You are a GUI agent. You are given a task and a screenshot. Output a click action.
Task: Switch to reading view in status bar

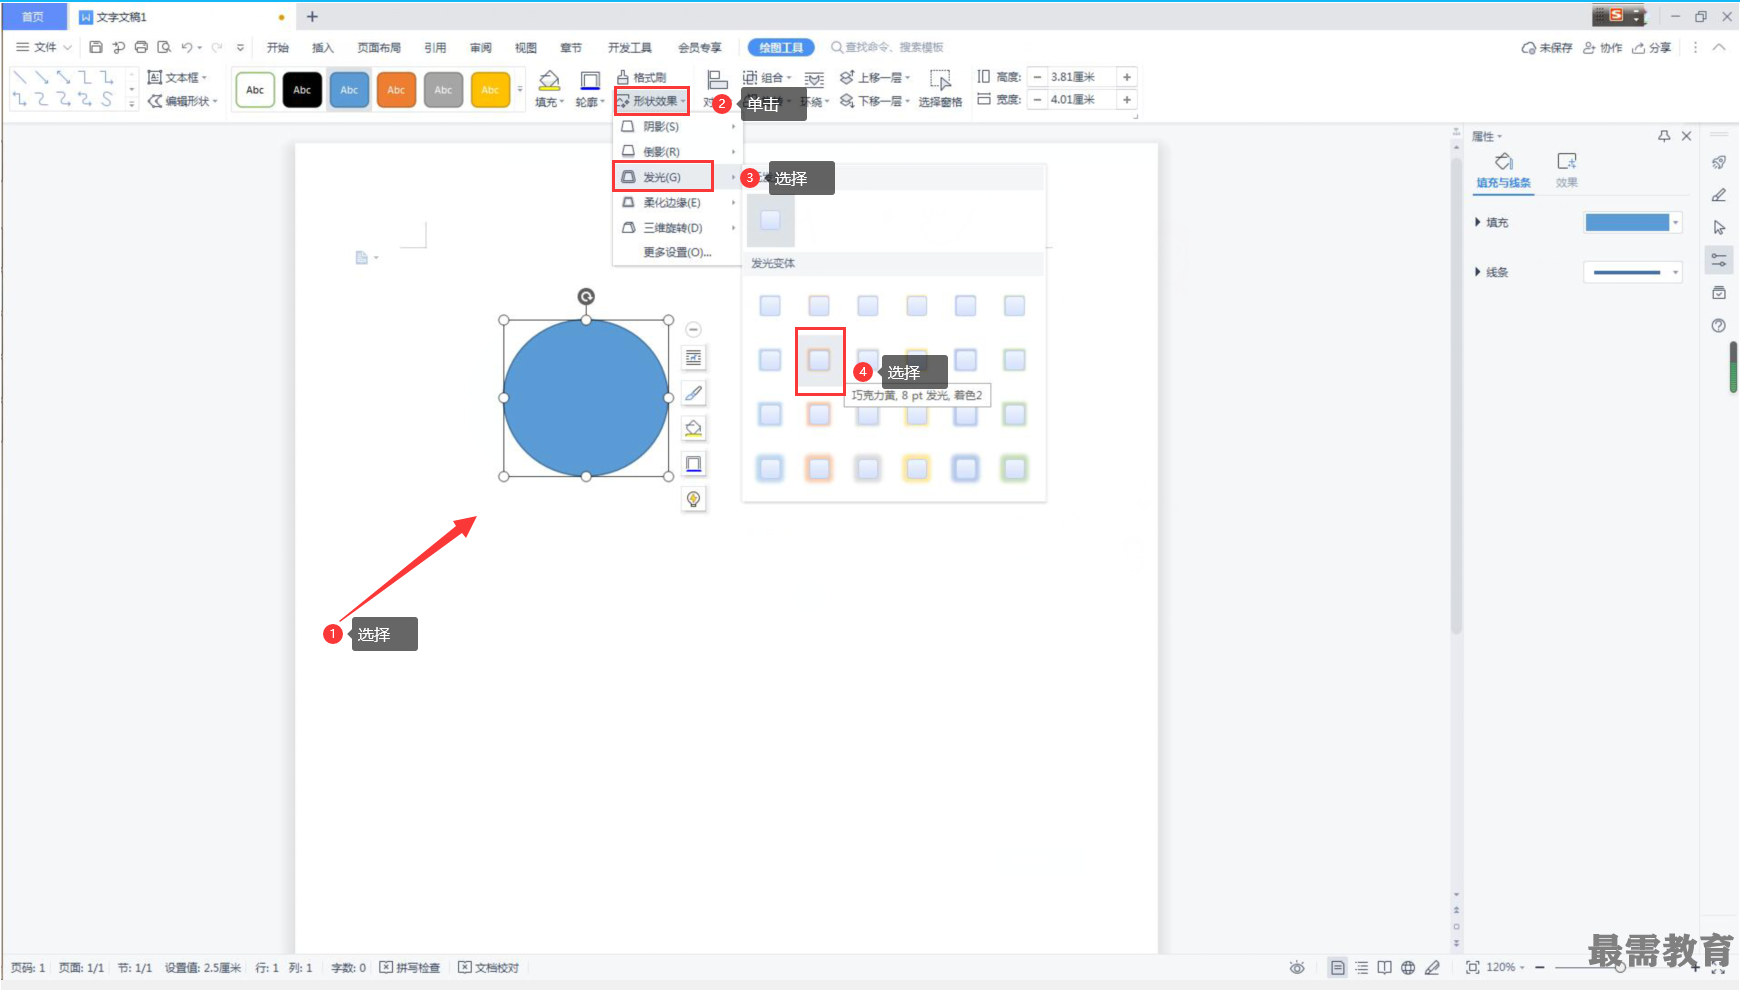pyautogui.click(x=1385, y=967)
